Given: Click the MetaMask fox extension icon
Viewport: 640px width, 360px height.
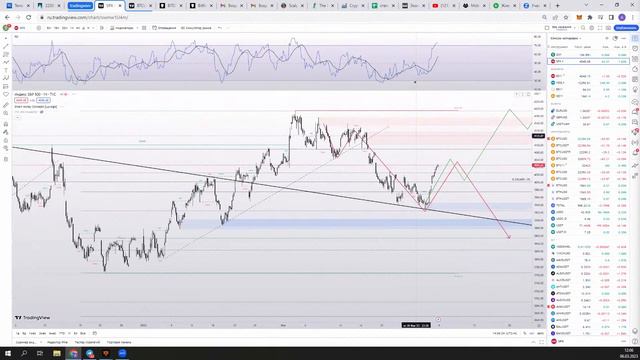Looking at the screenshot, I should coord(579,18).
